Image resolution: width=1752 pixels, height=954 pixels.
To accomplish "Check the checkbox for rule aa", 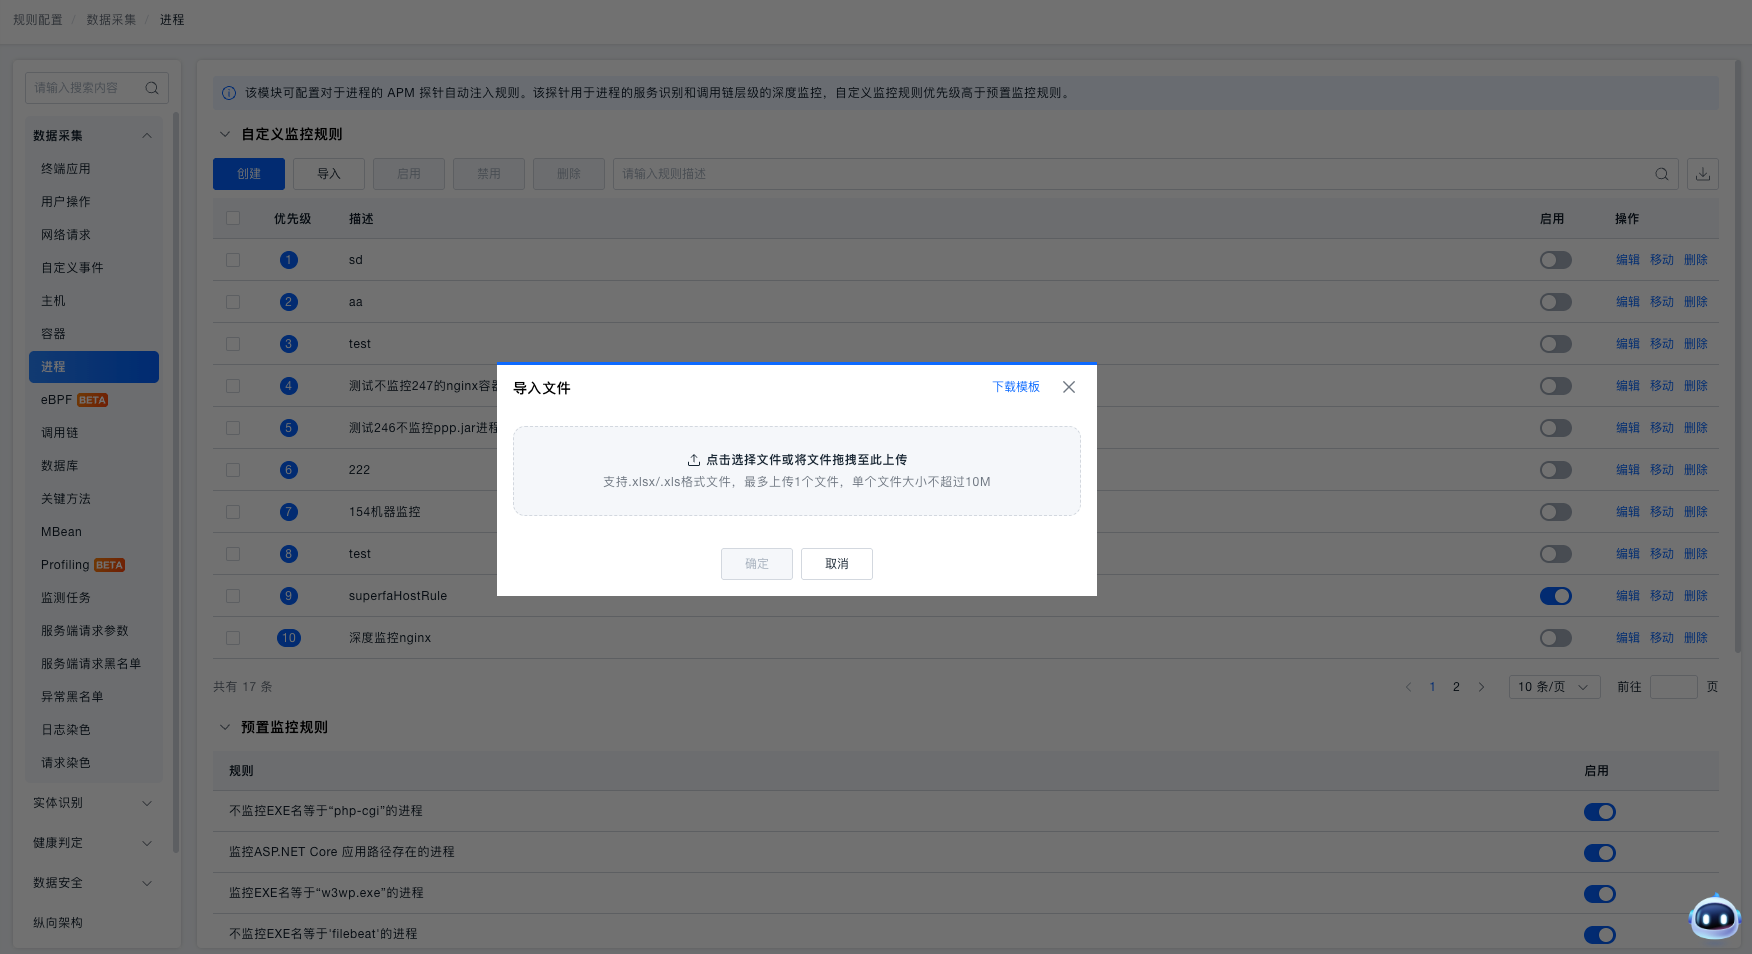I will click(233, 302).
